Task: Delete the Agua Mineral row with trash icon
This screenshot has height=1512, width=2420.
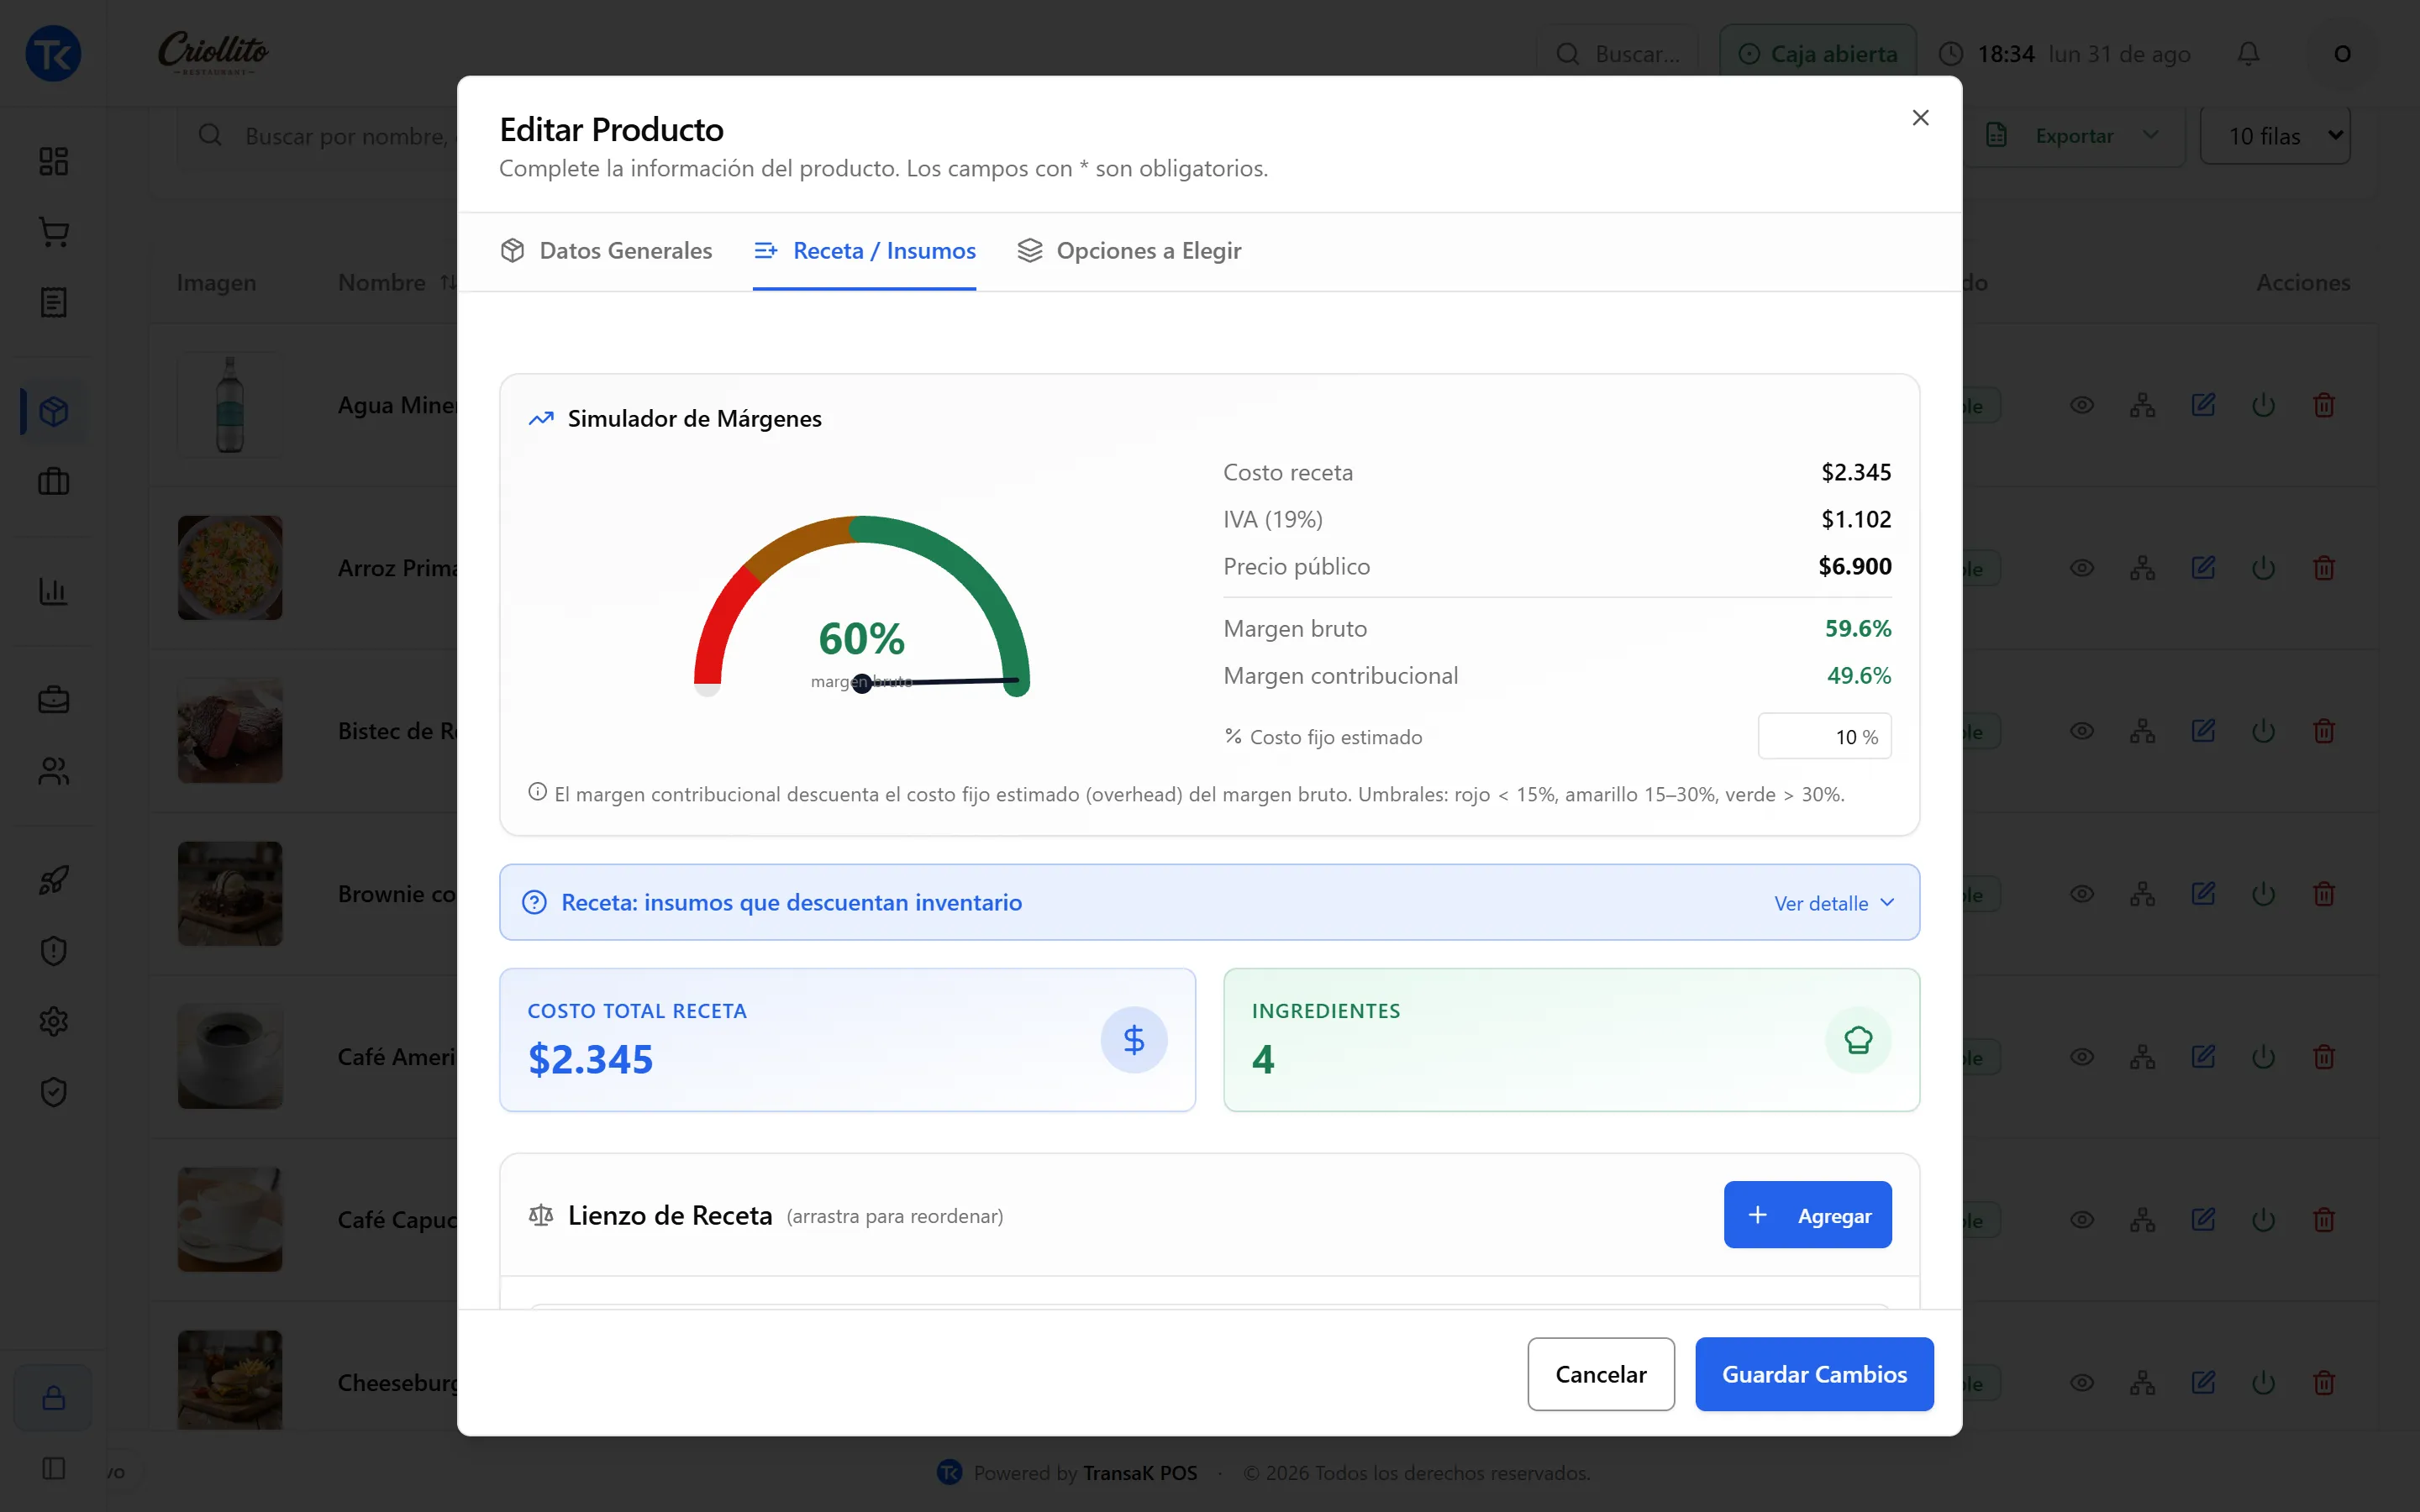Action: click(2324, 405)
